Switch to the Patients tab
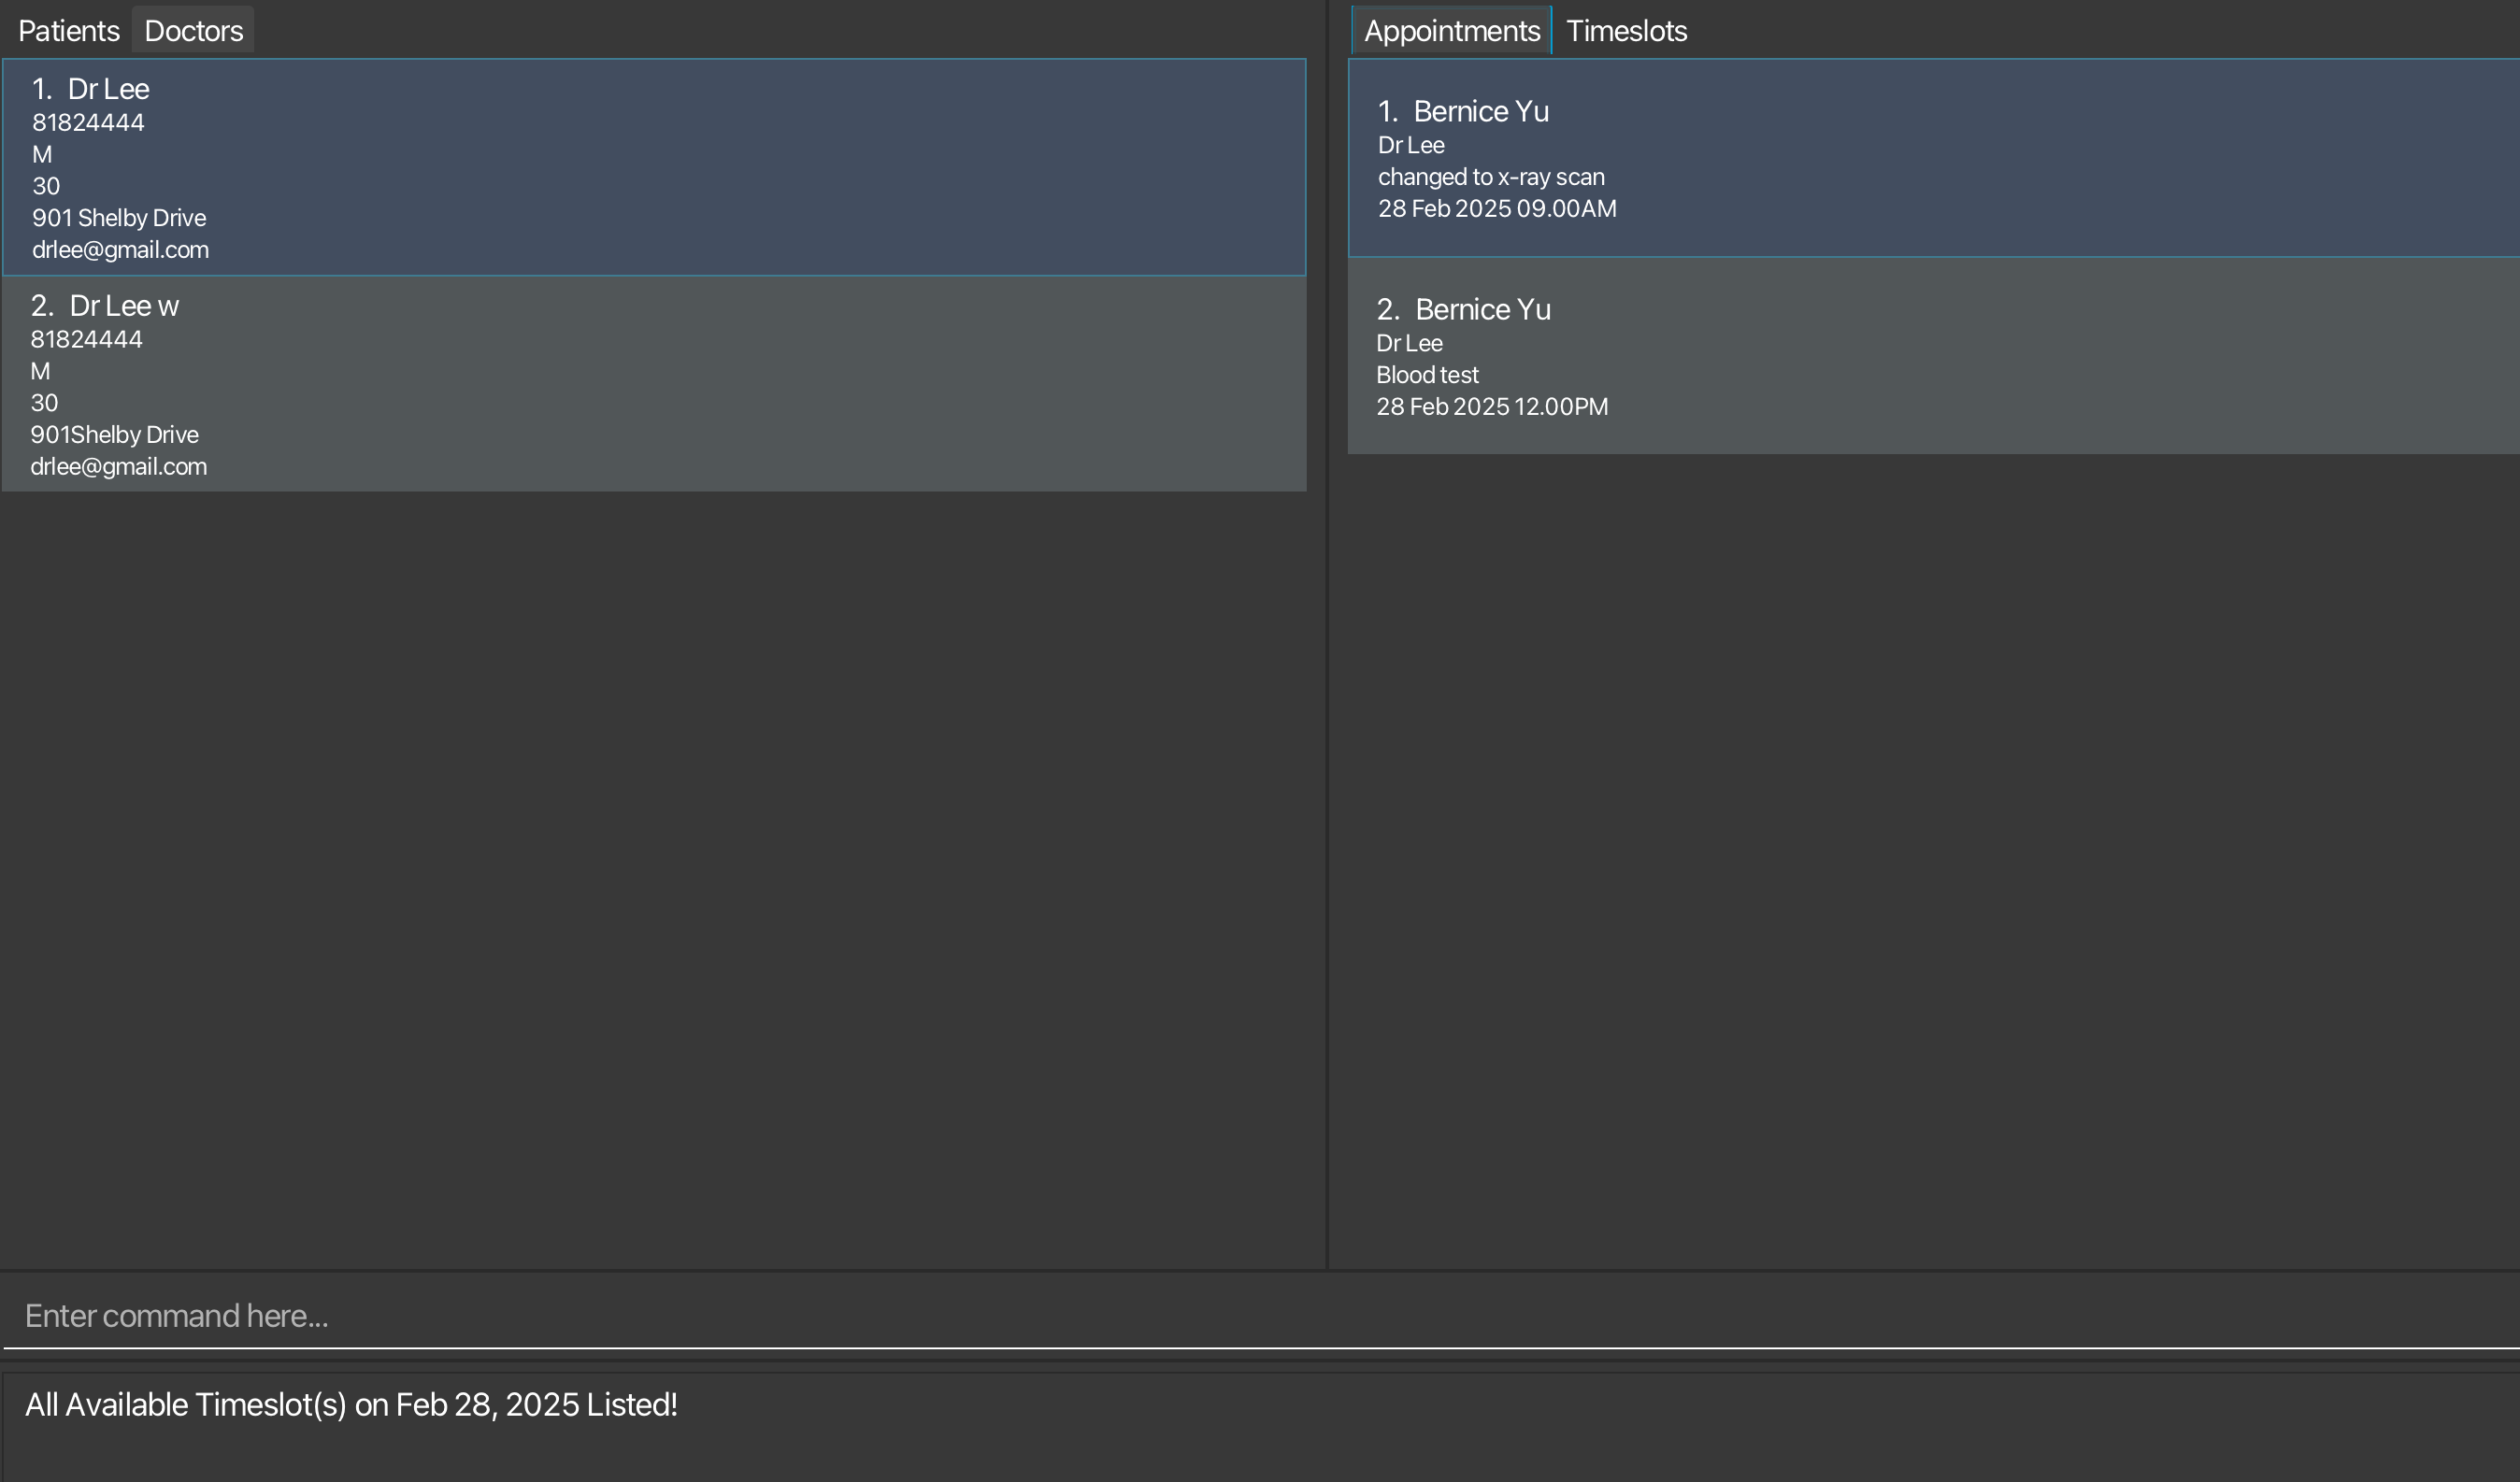The height and width of the screenshot is (1482, 2520). click(68, 31)
